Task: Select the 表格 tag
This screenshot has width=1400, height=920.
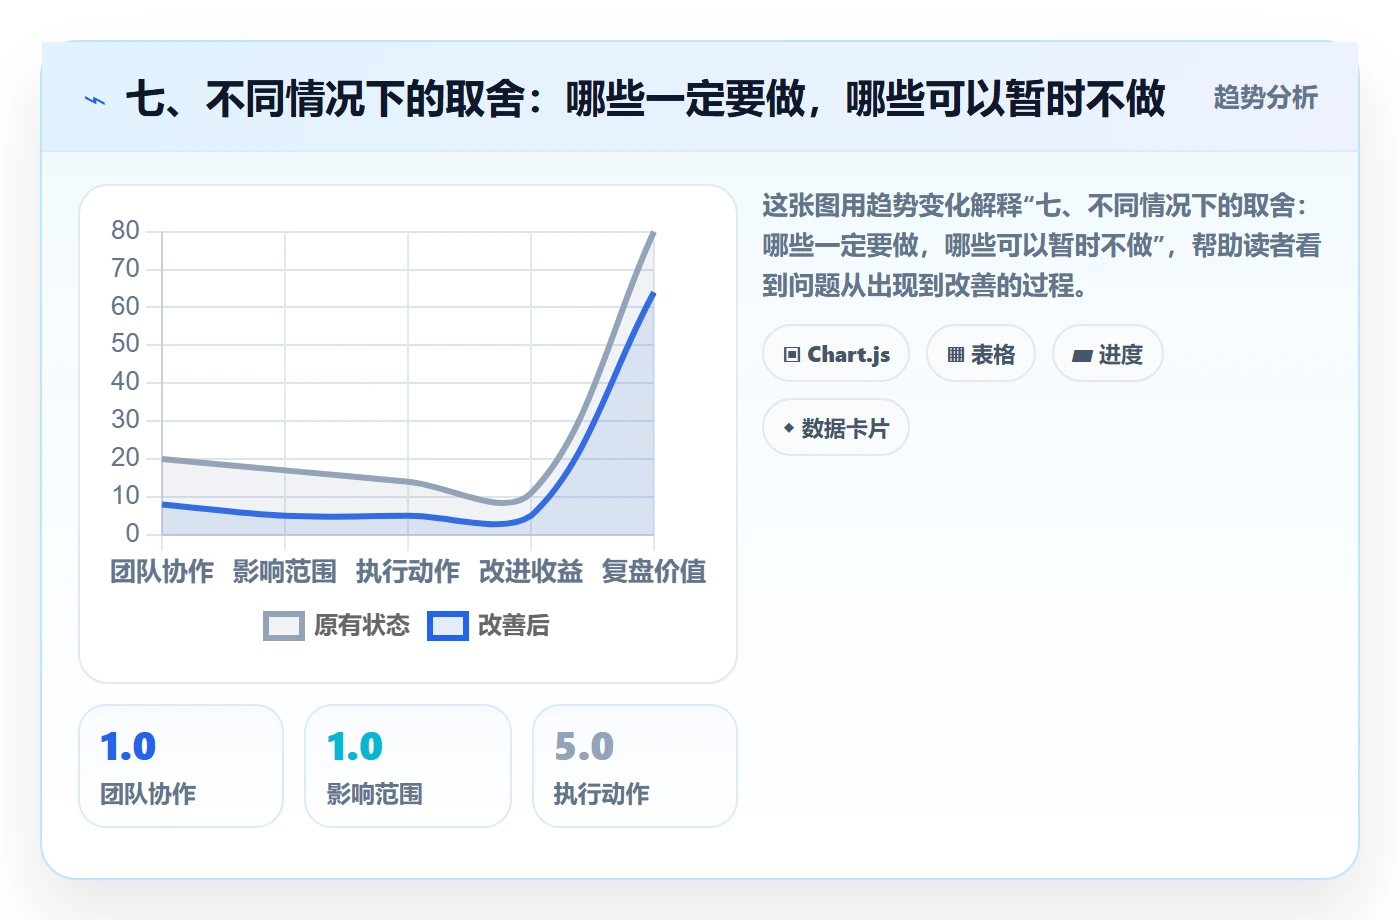Action: (981, 354)
